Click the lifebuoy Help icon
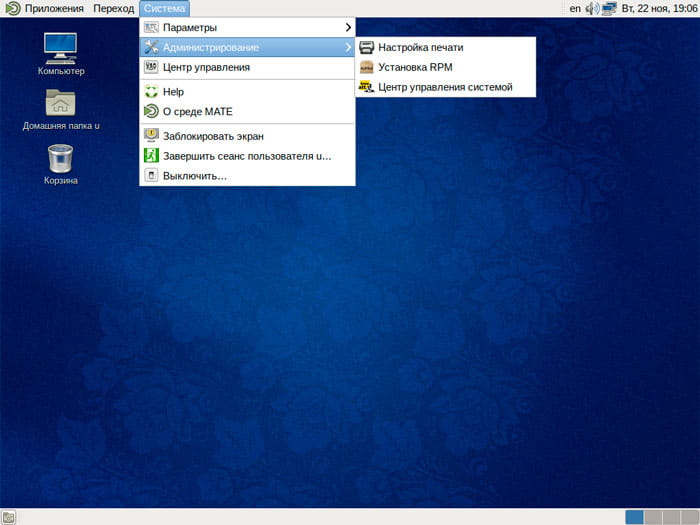 pyautogui.click(x=151, y=92)
